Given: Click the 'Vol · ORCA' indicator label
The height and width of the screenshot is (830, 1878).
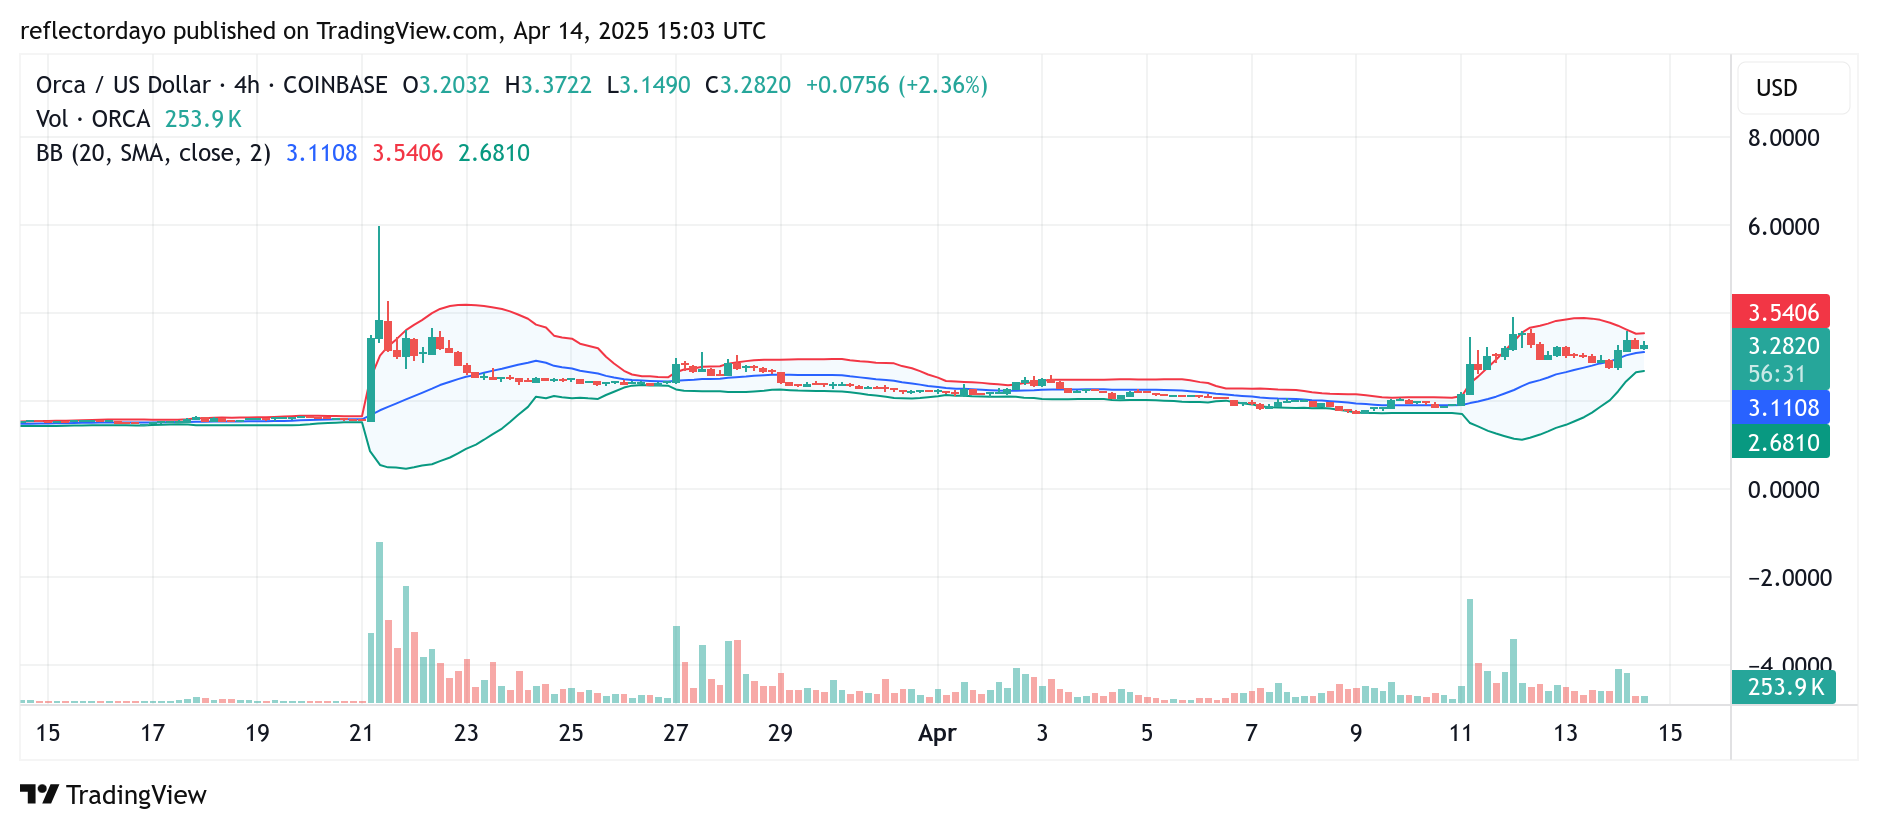Looking at the screenshot, I should (x=93, y=119).
